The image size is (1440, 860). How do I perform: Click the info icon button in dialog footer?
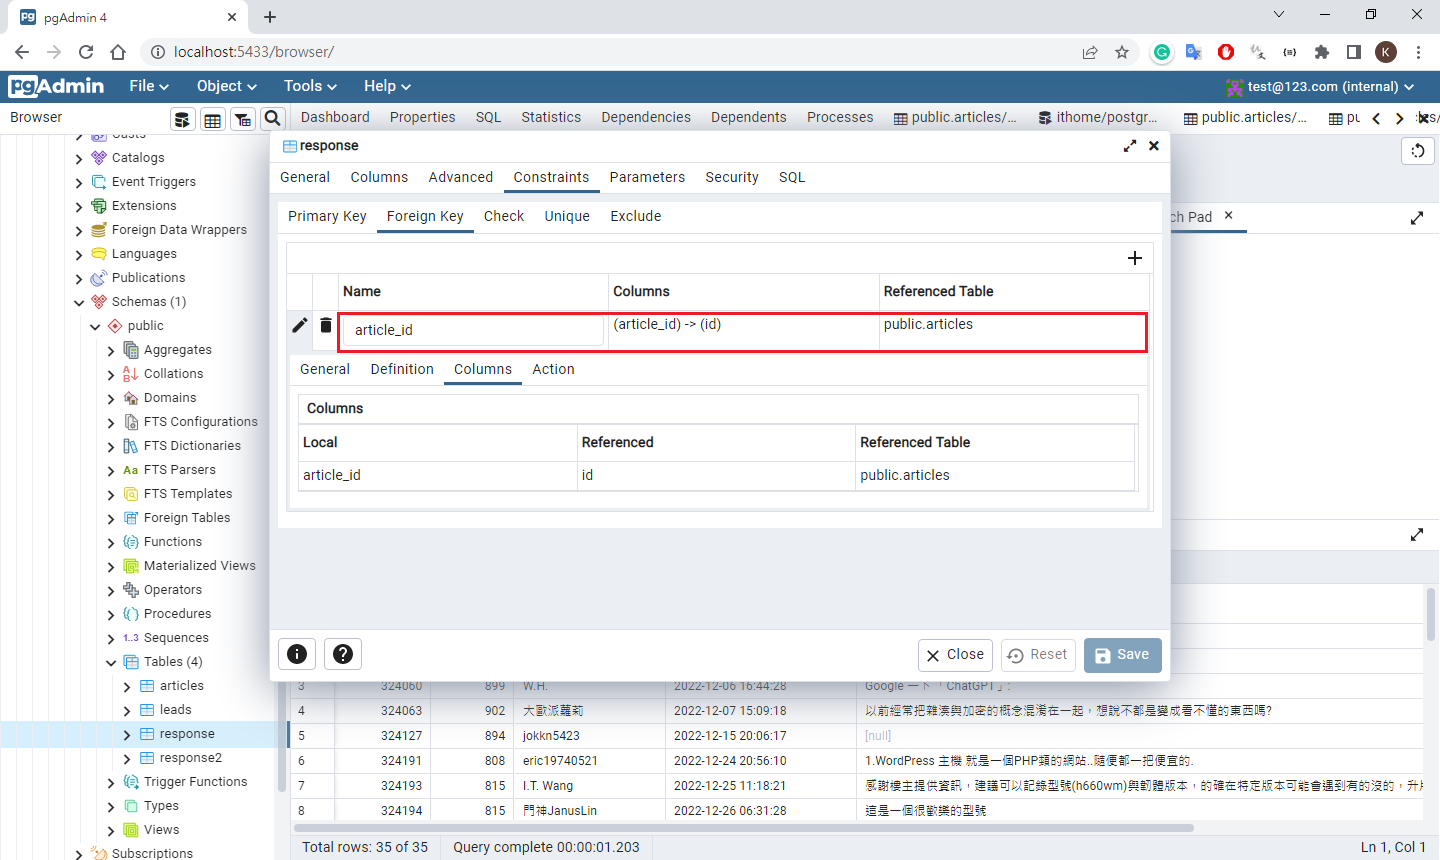click(297, 654)
